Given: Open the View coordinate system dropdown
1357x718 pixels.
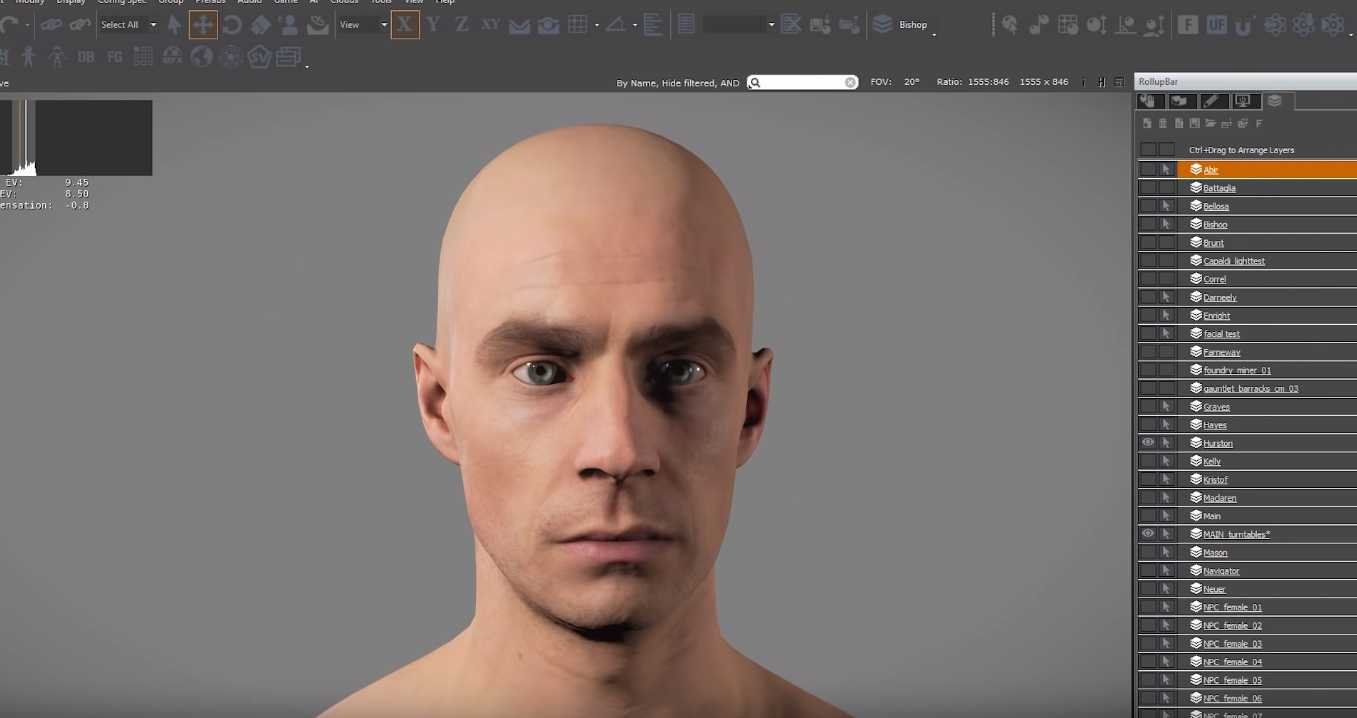Looking at the screenshot, I should pyautogui.click(x=363, y=24).
